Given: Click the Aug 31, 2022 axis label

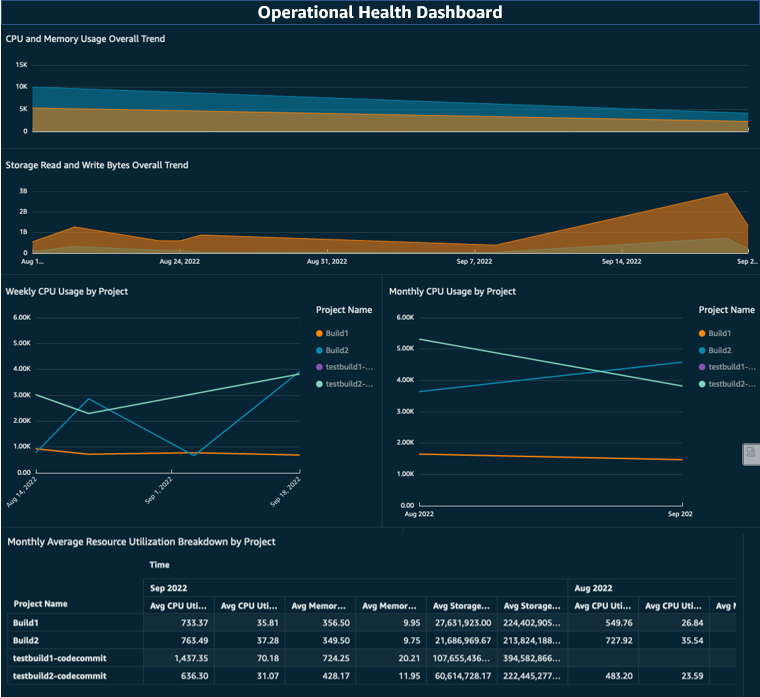Looking at the screenshot, I should point(327,262).
